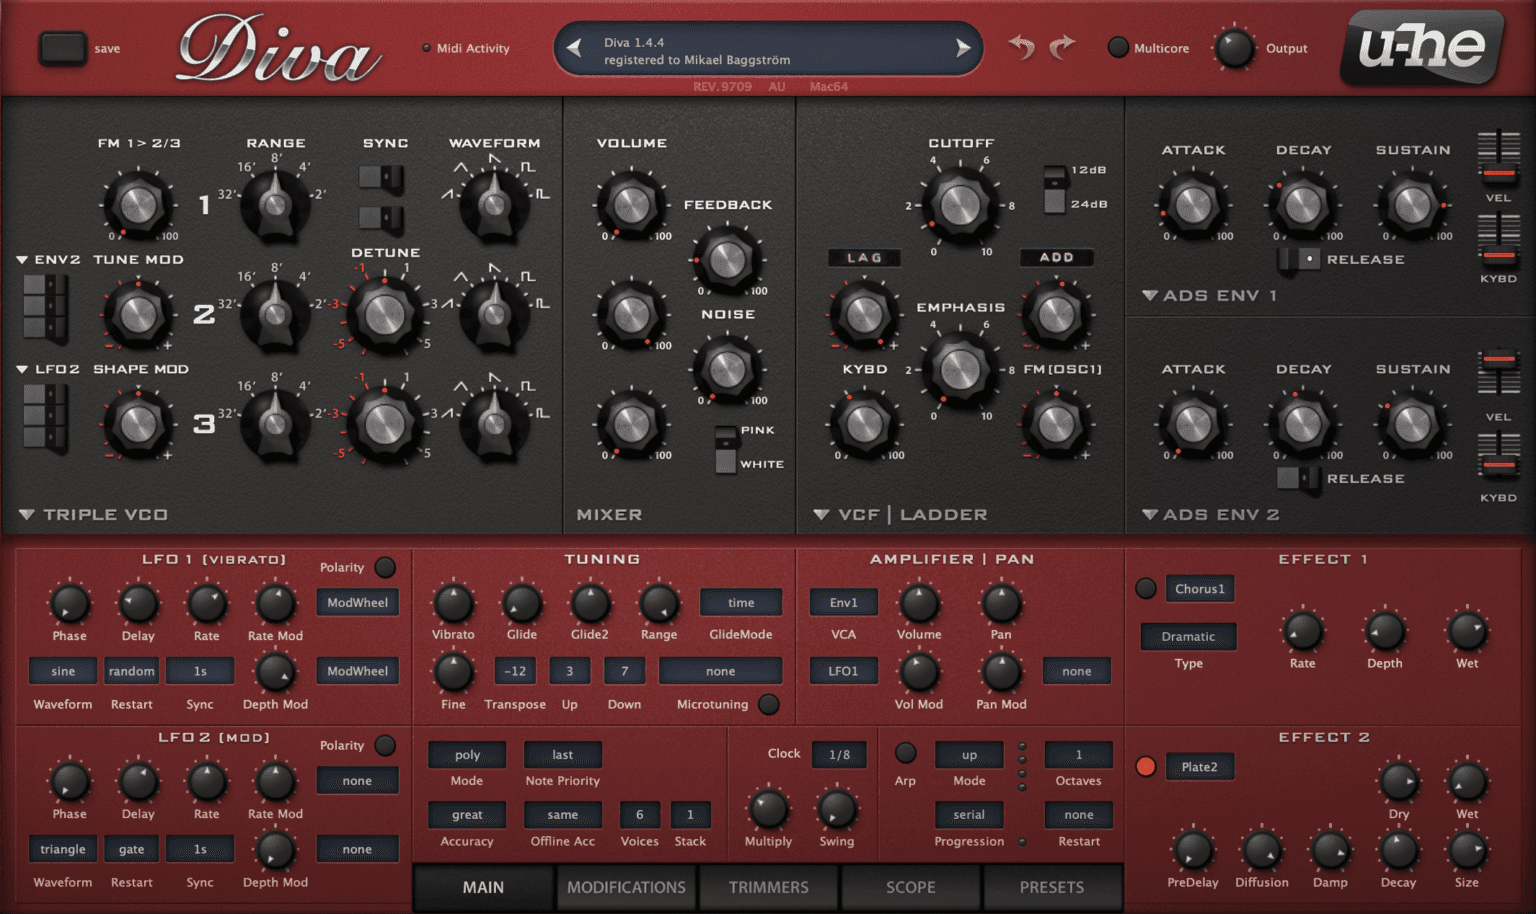Open the Dramatic chorus Type dropdown

pyautogui.click(x=1188, y=636)
